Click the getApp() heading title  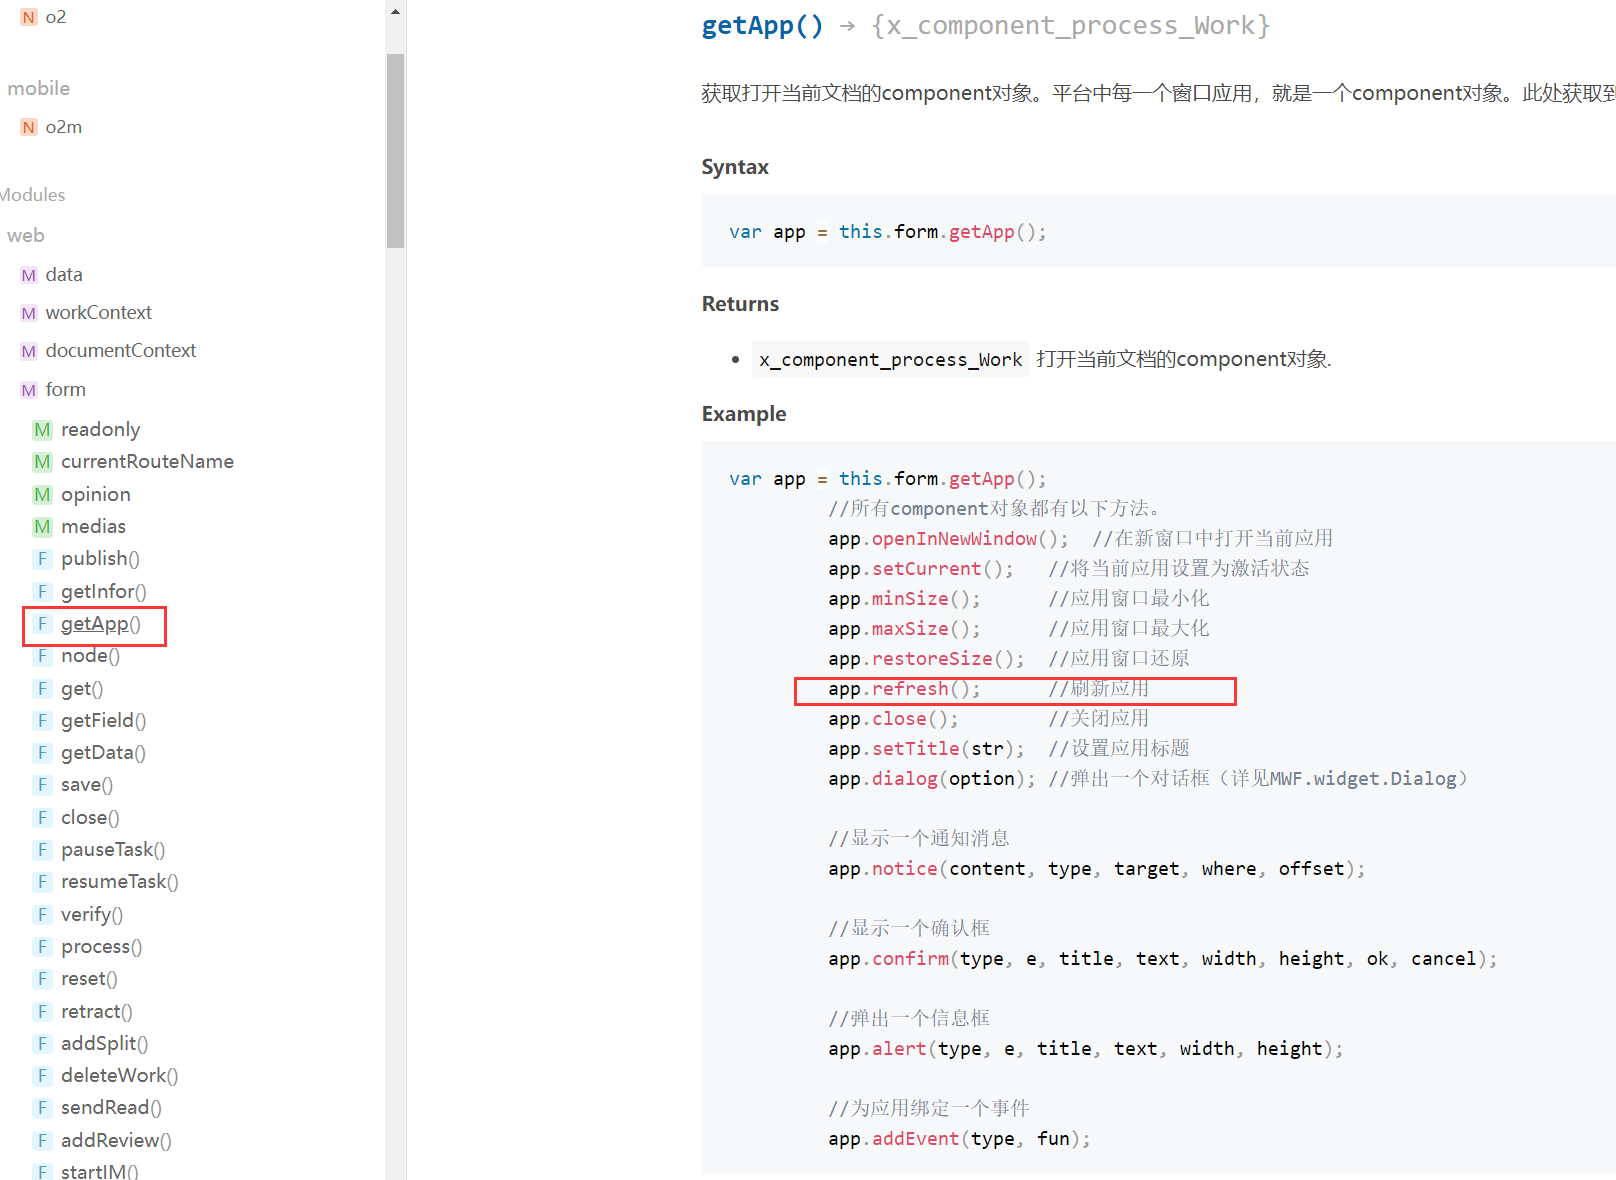(x=762, y=26)
